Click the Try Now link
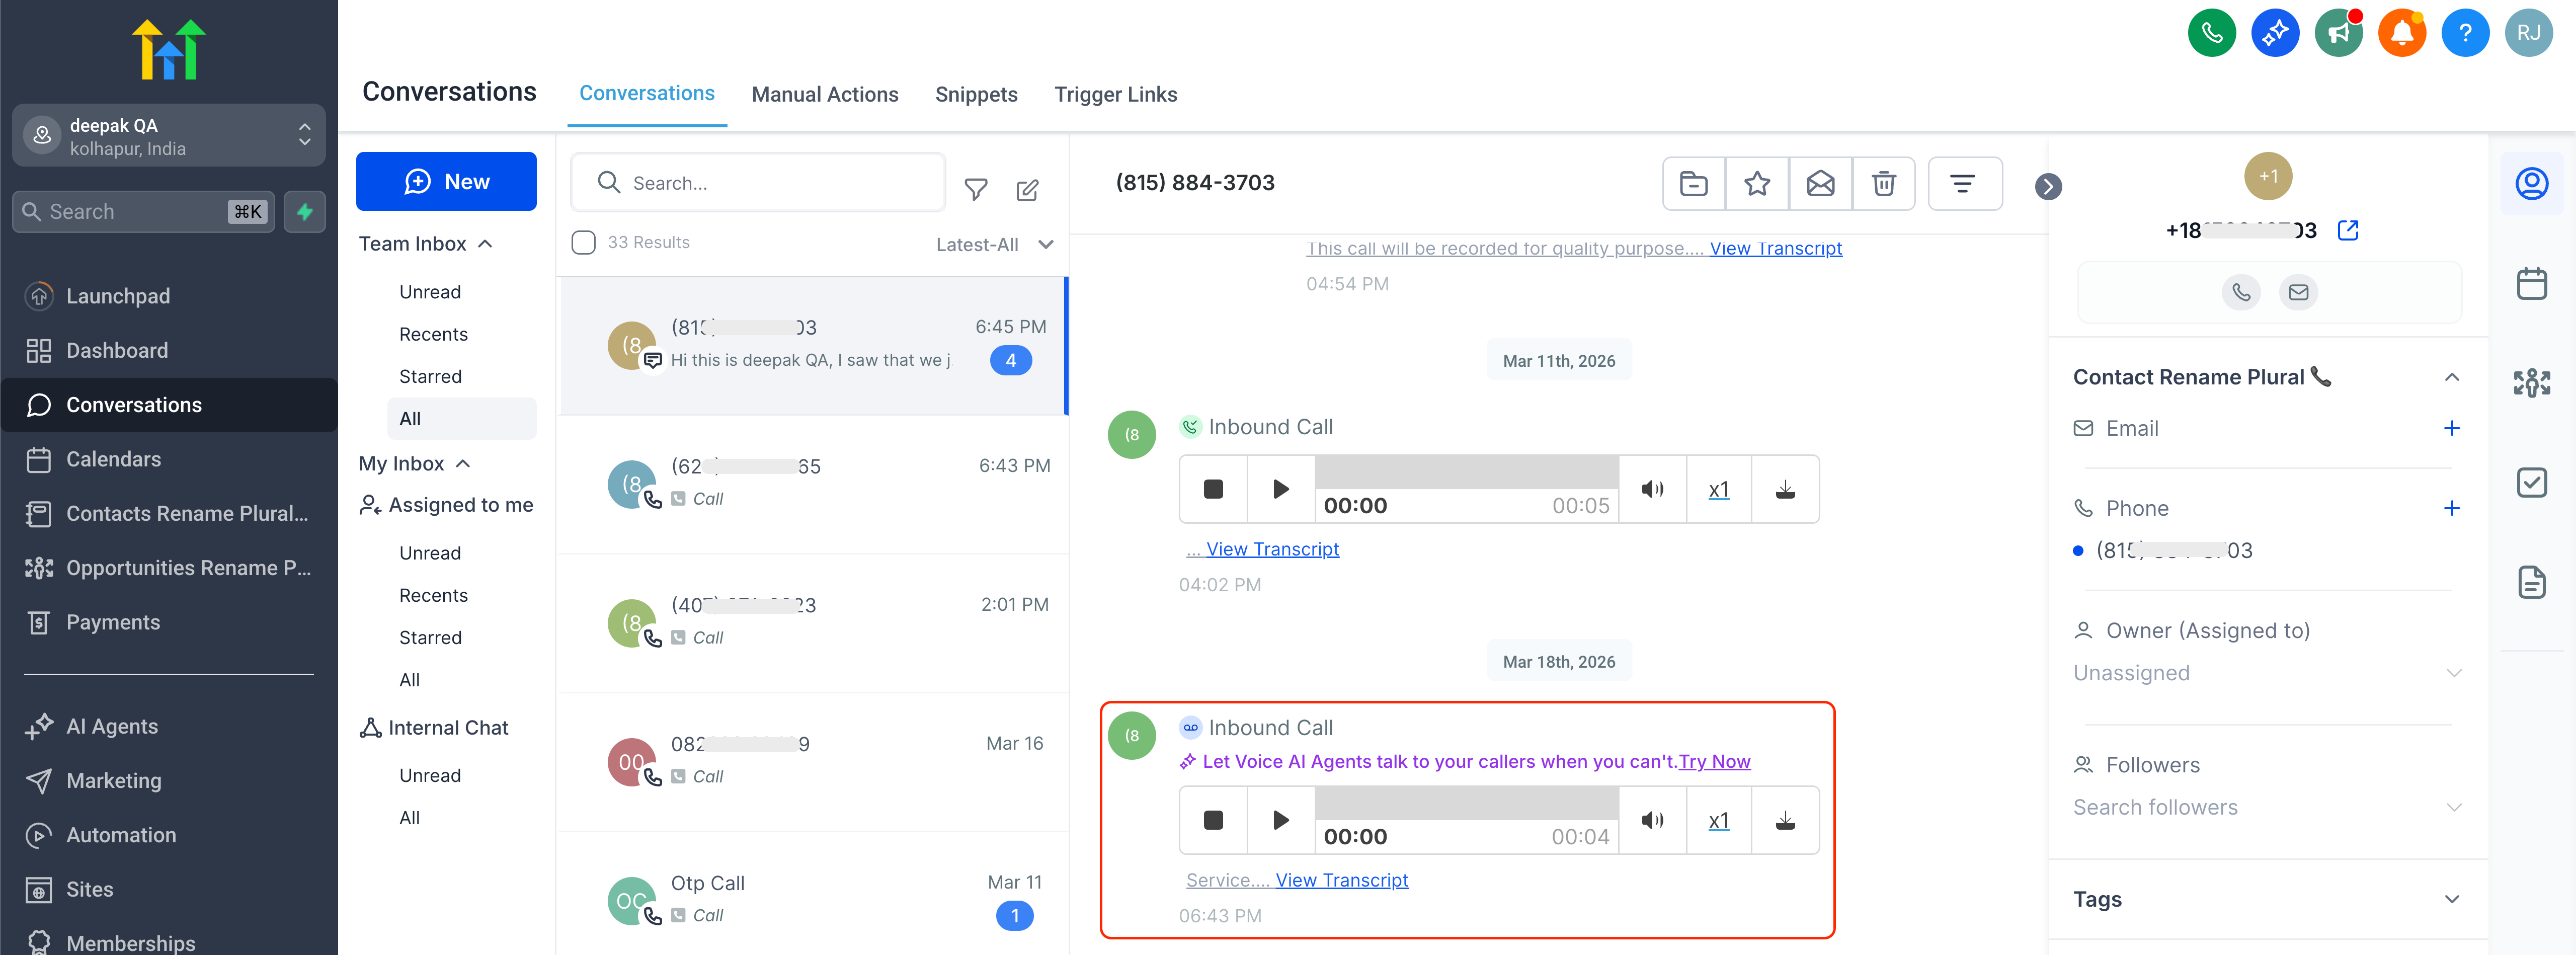Viewport: 2576px width, 955px height. [1714, 761]
